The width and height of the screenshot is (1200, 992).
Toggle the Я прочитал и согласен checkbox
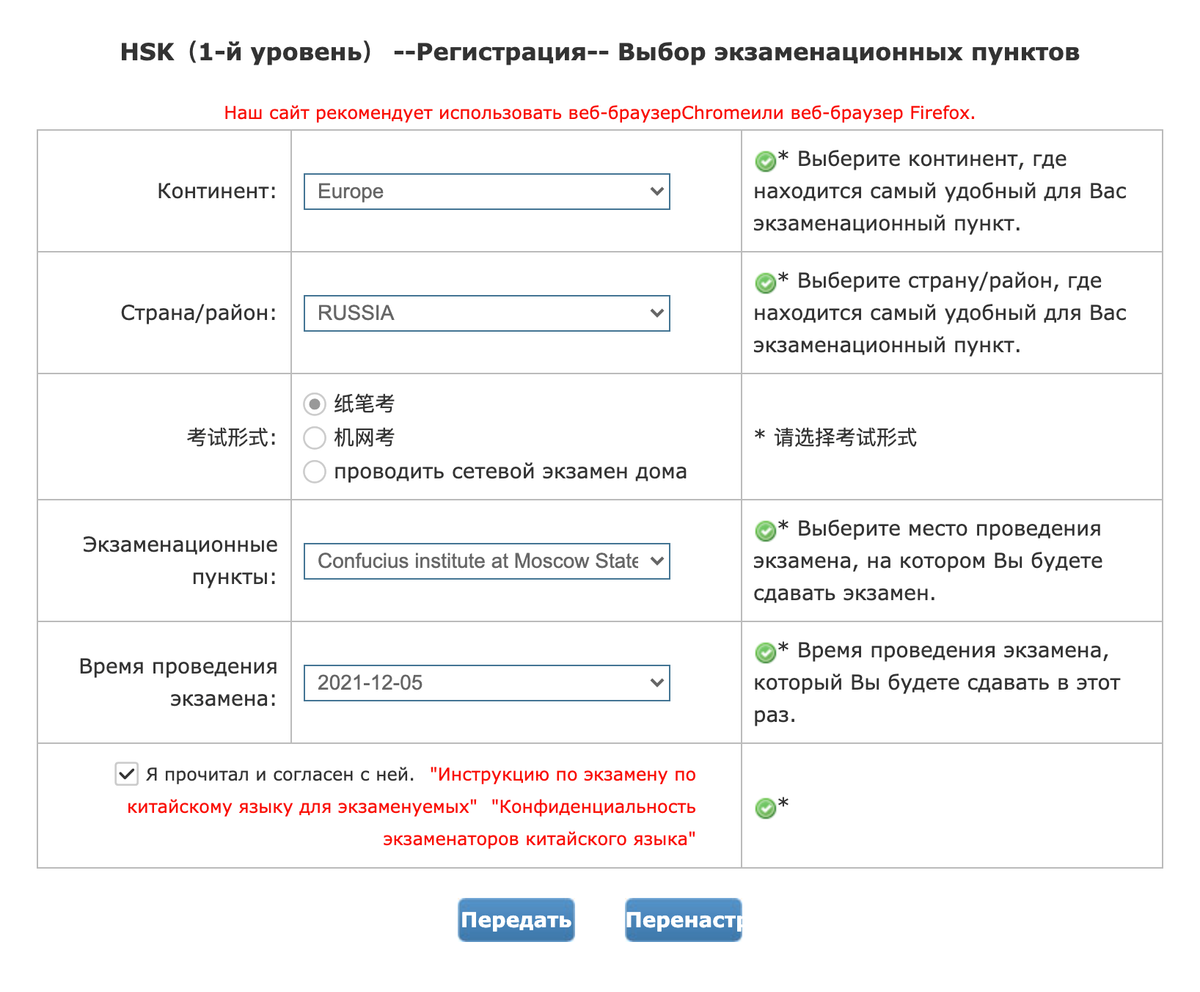[x=126, y=773]
